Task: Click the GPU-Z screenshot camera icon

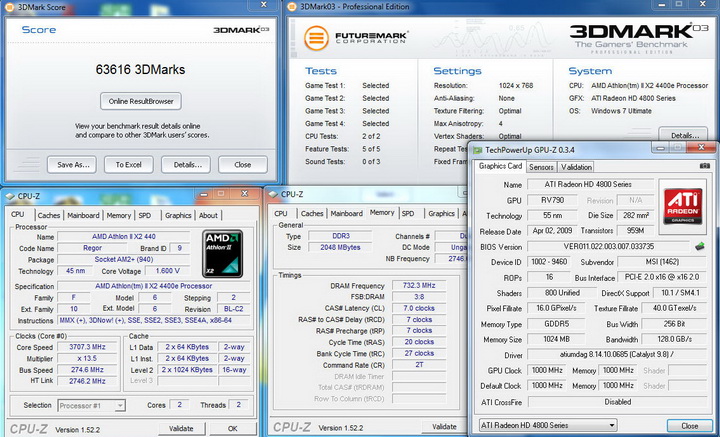Action: coord(705,166)
